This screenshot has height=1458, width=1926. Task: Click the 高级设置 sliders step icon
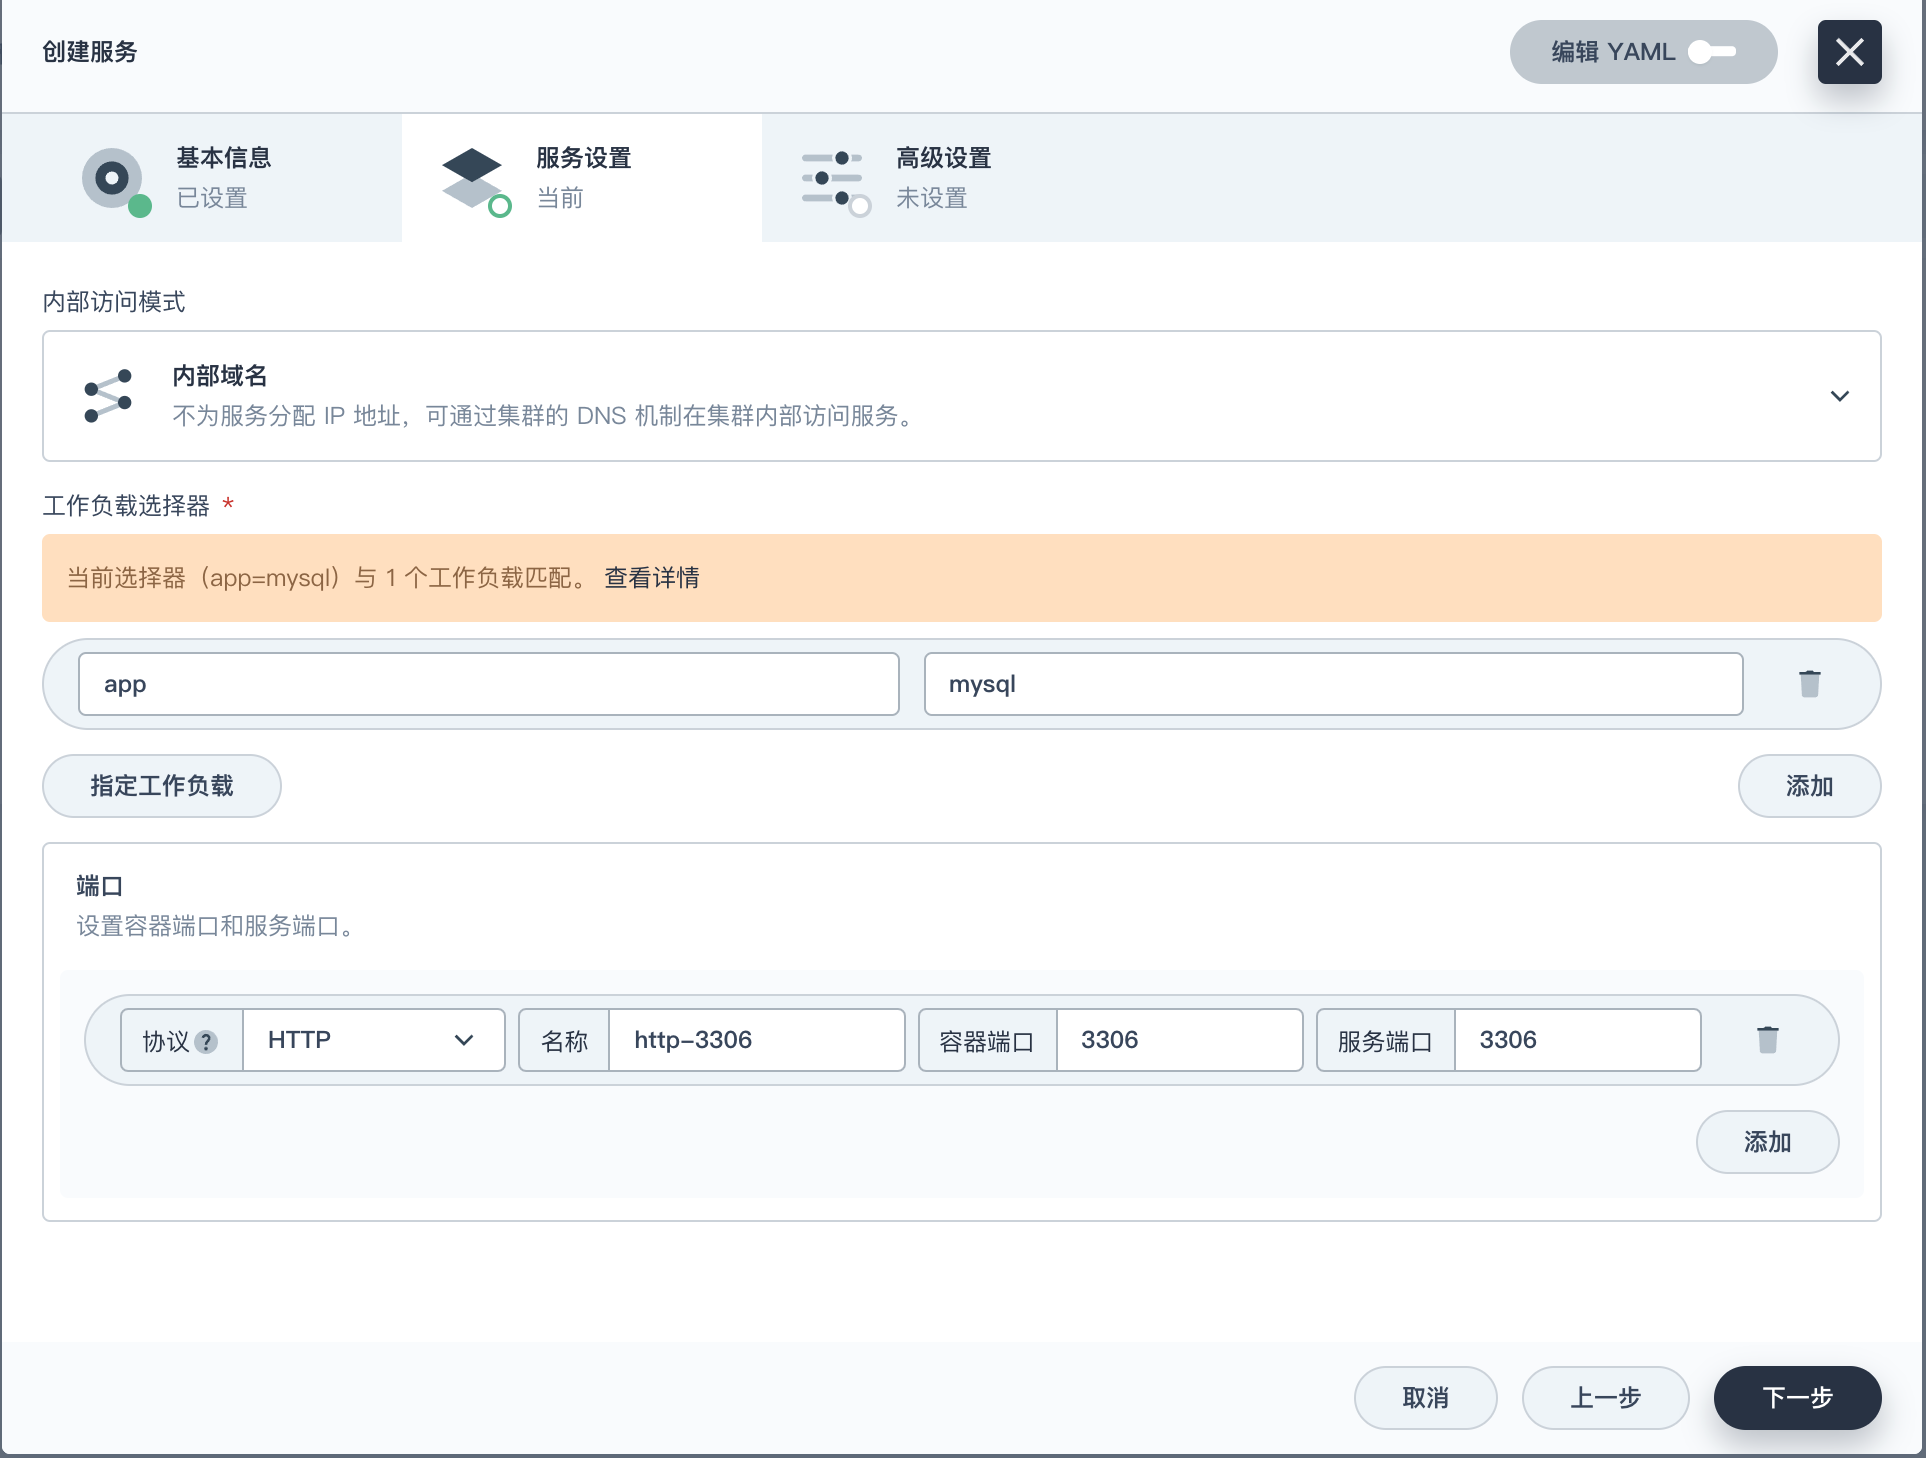(x=833, y=179)
